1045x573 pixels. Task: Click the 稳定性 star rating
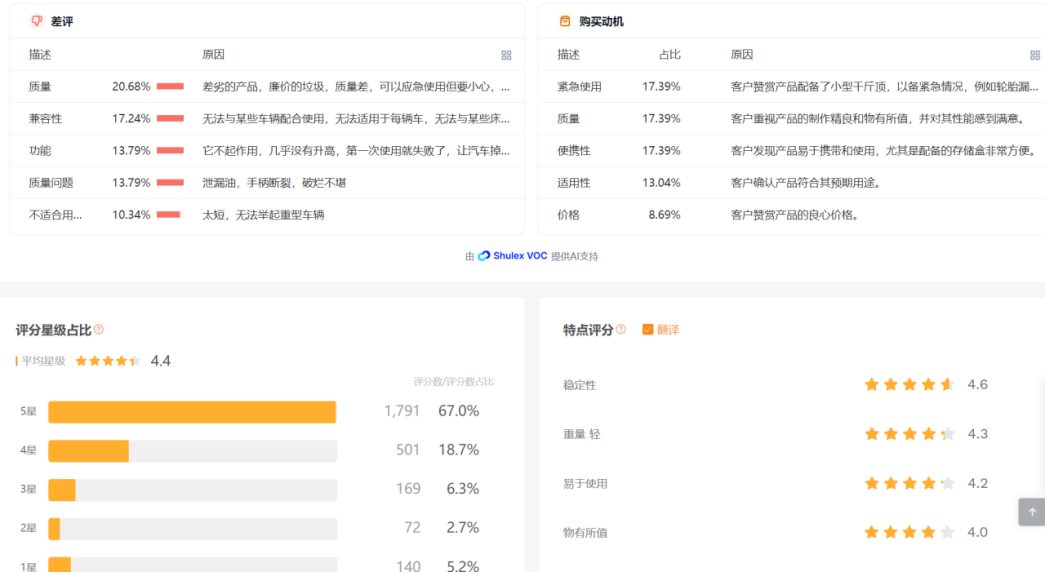tap(909, 385)
